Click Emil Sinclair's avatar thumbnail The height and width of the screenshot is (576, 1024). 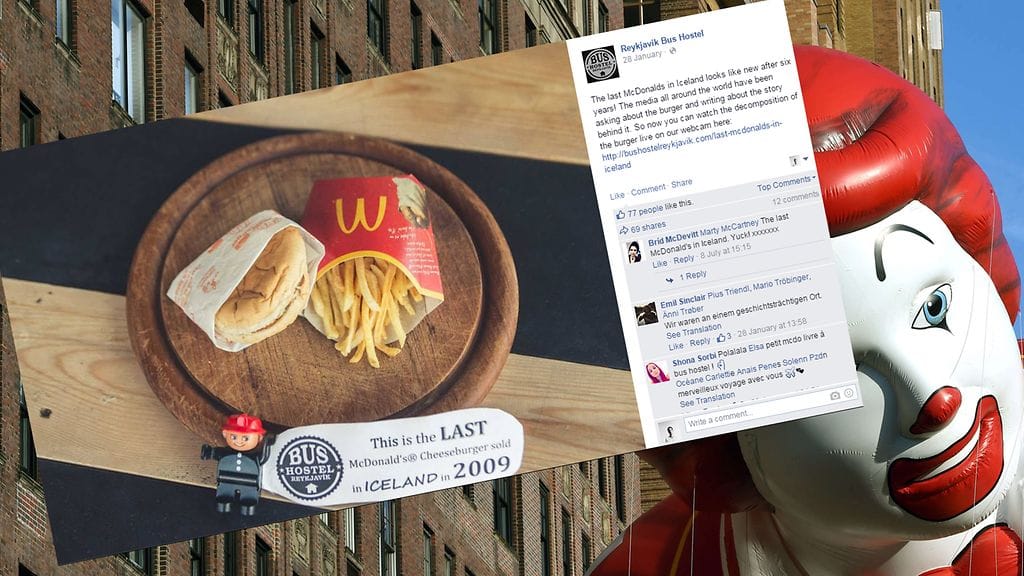[647, 314]
